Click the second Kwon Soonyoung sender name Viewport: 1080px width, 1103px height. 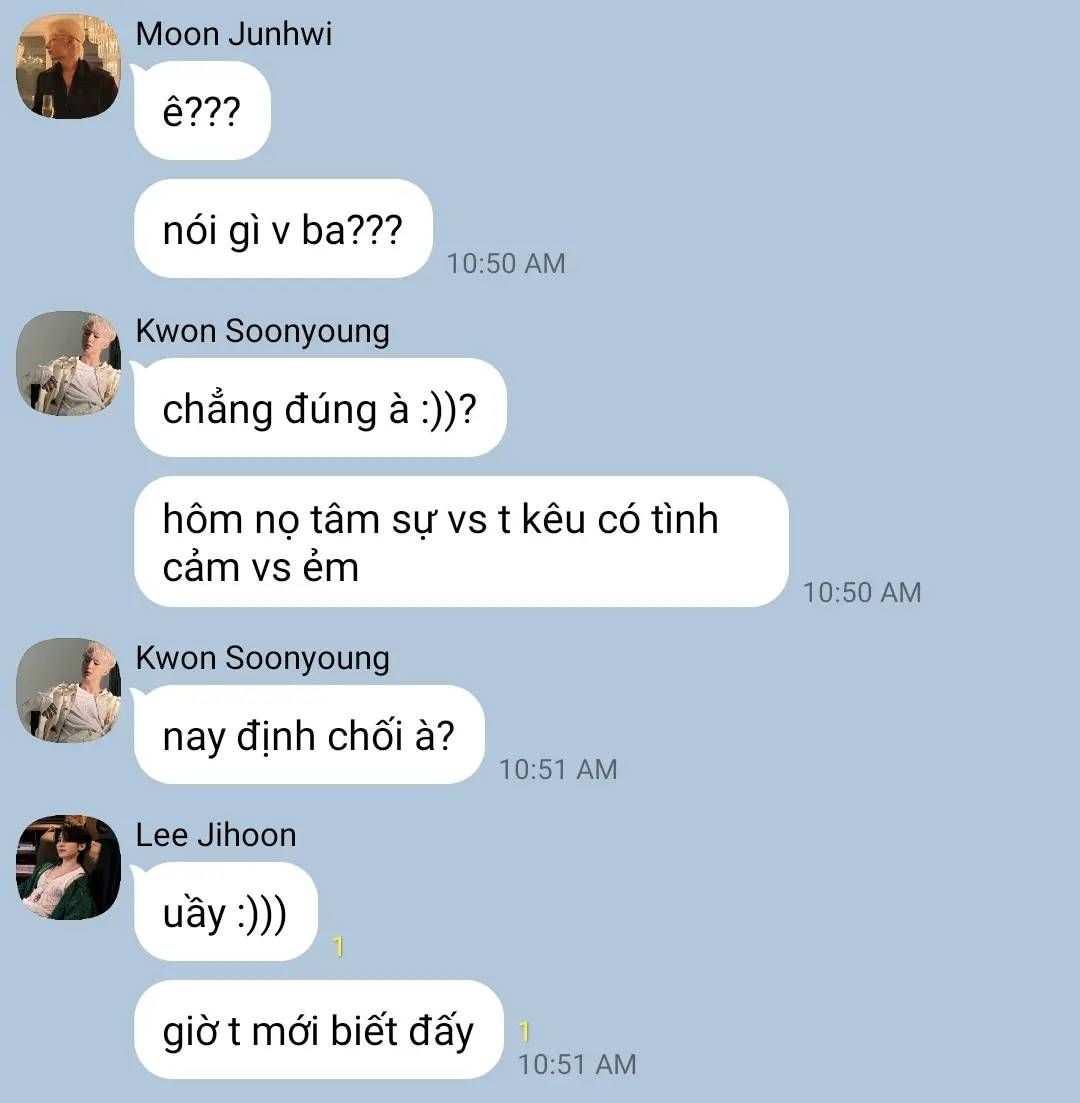262,658
